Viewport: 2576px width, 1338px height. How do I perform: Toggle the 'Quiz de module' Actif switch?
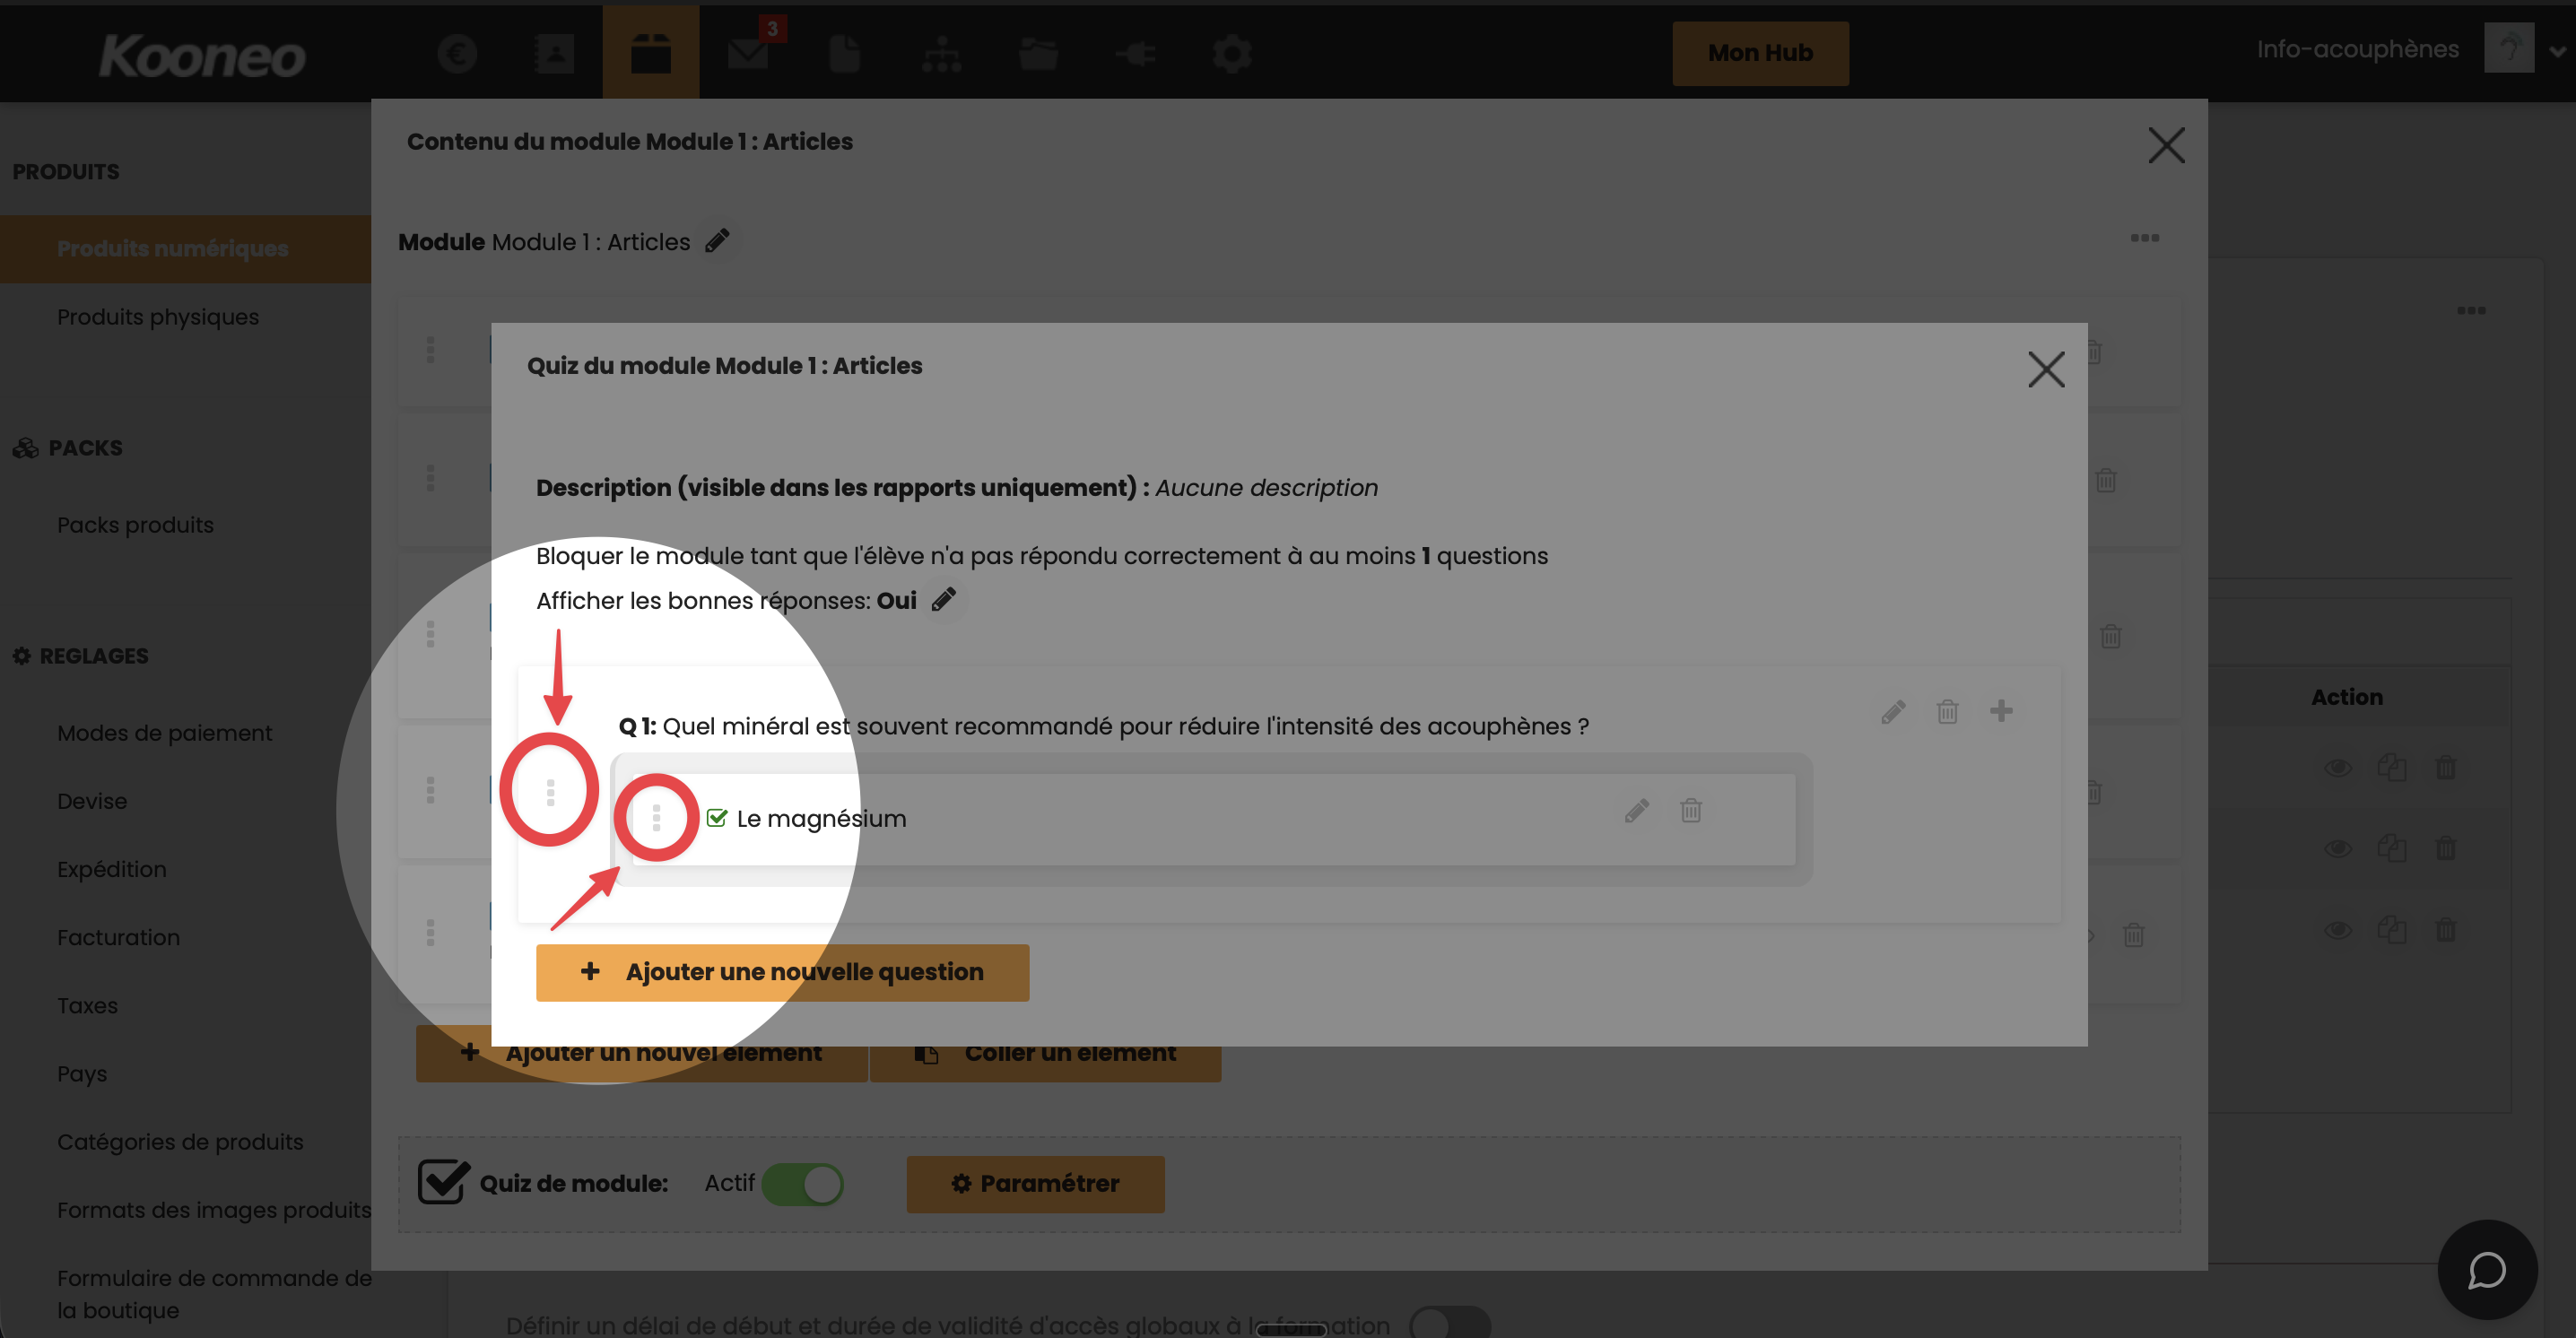(802, 1184)
